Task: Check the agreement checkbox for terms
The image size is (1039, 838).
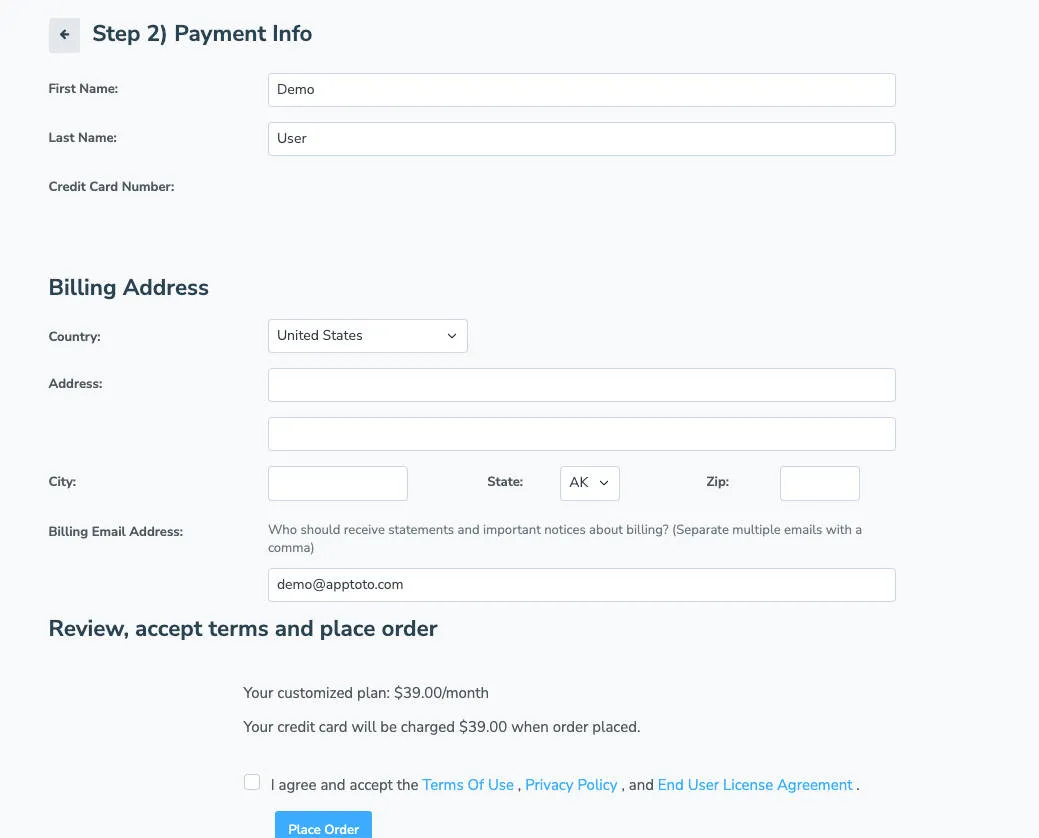Action: [x=251, y=781]
